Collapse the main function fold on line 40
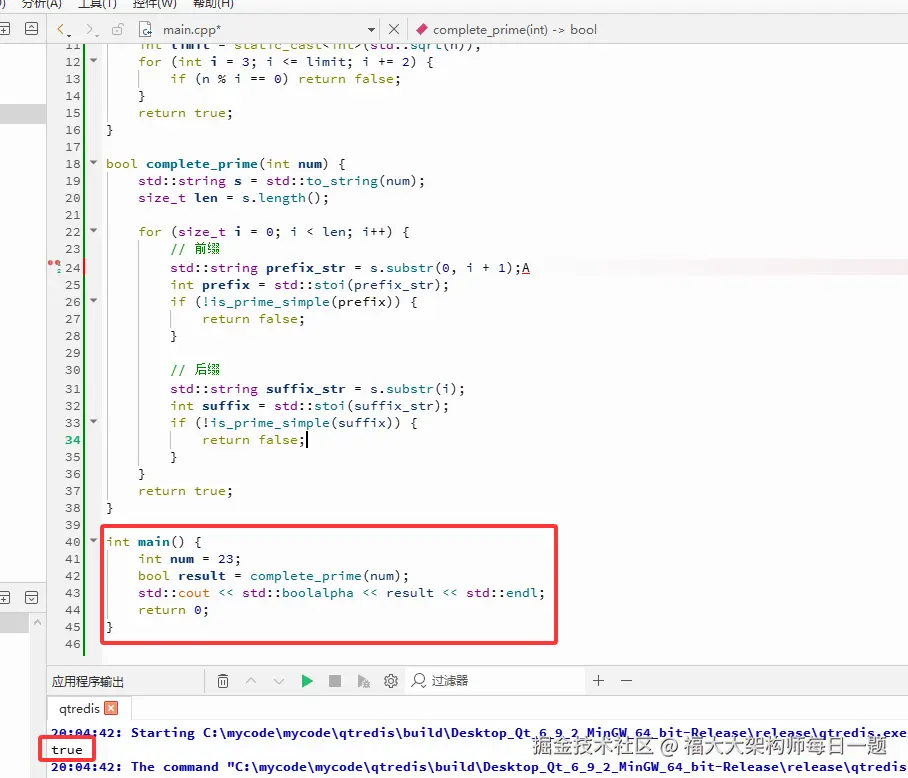Screen dimensions: 908x778 click(94, 541)
